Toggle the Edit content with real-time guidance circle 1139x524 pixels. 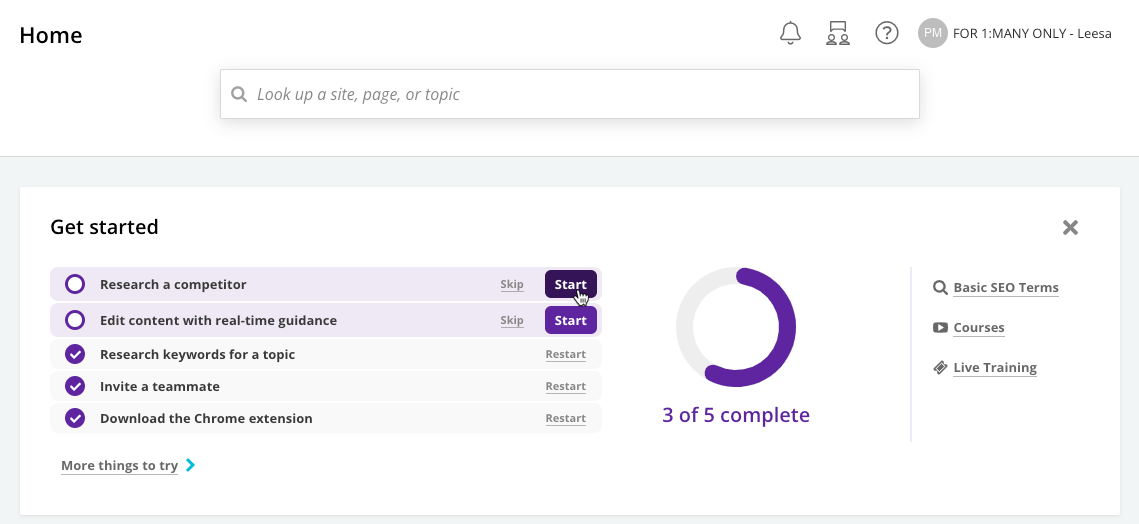pos(75,320)
